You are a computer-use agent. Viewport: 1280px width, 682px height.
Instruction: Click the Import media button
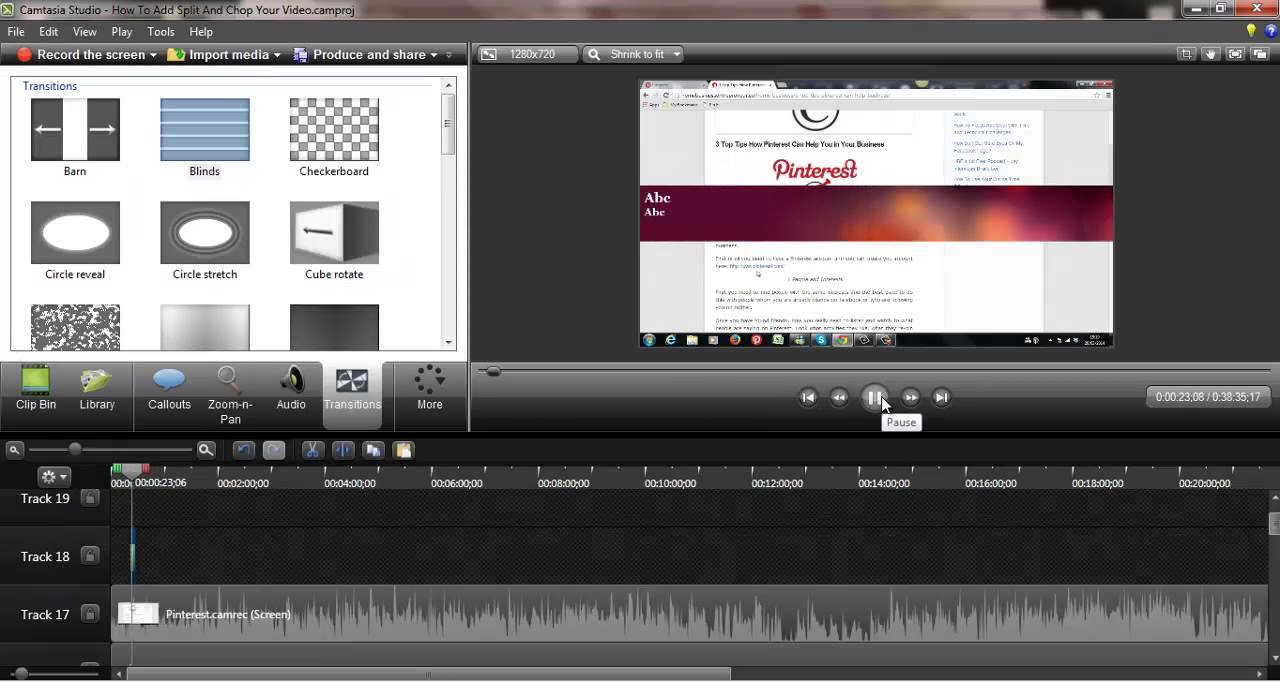click(219, 55)
